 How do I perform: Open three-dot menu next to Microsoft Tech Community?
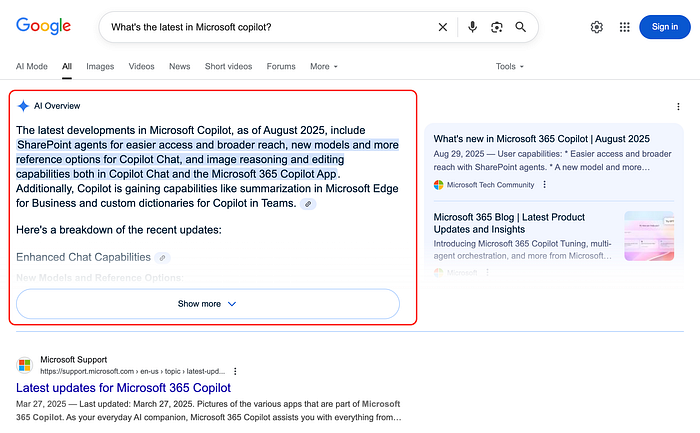click(544, 184)
